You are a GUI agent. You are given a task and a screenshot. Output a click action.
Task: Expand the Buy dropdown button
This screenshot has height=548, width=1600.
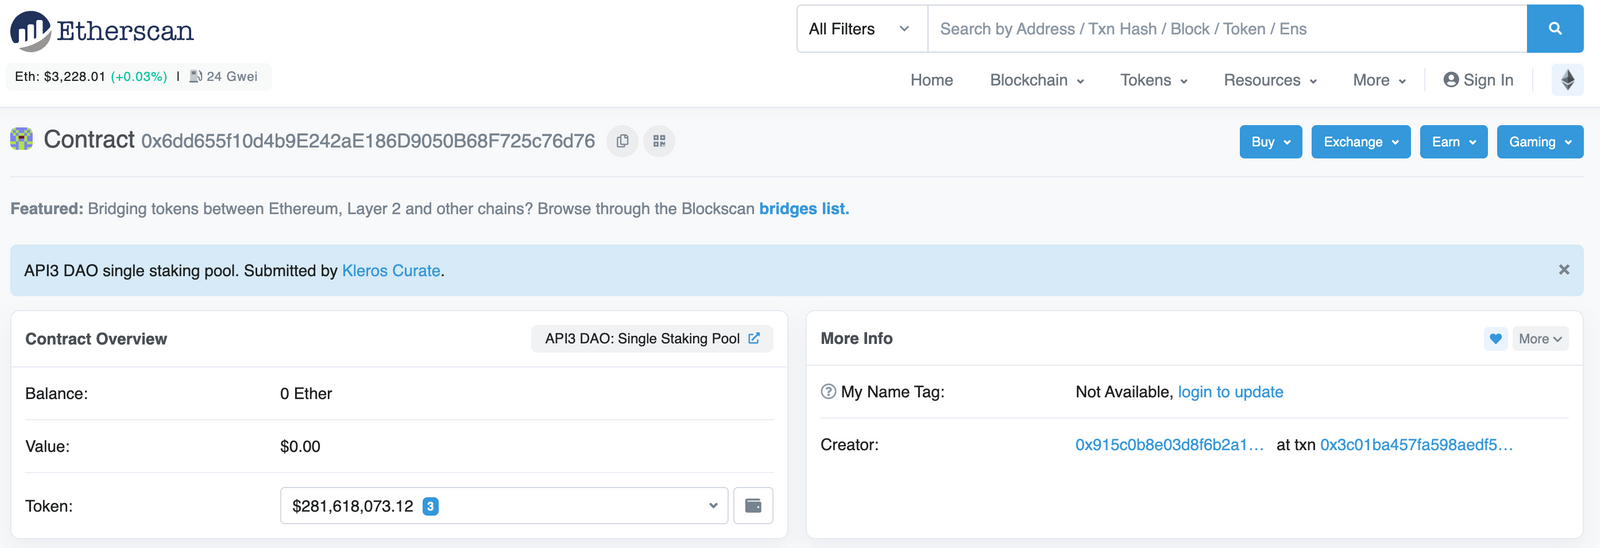pos(1271,142)
